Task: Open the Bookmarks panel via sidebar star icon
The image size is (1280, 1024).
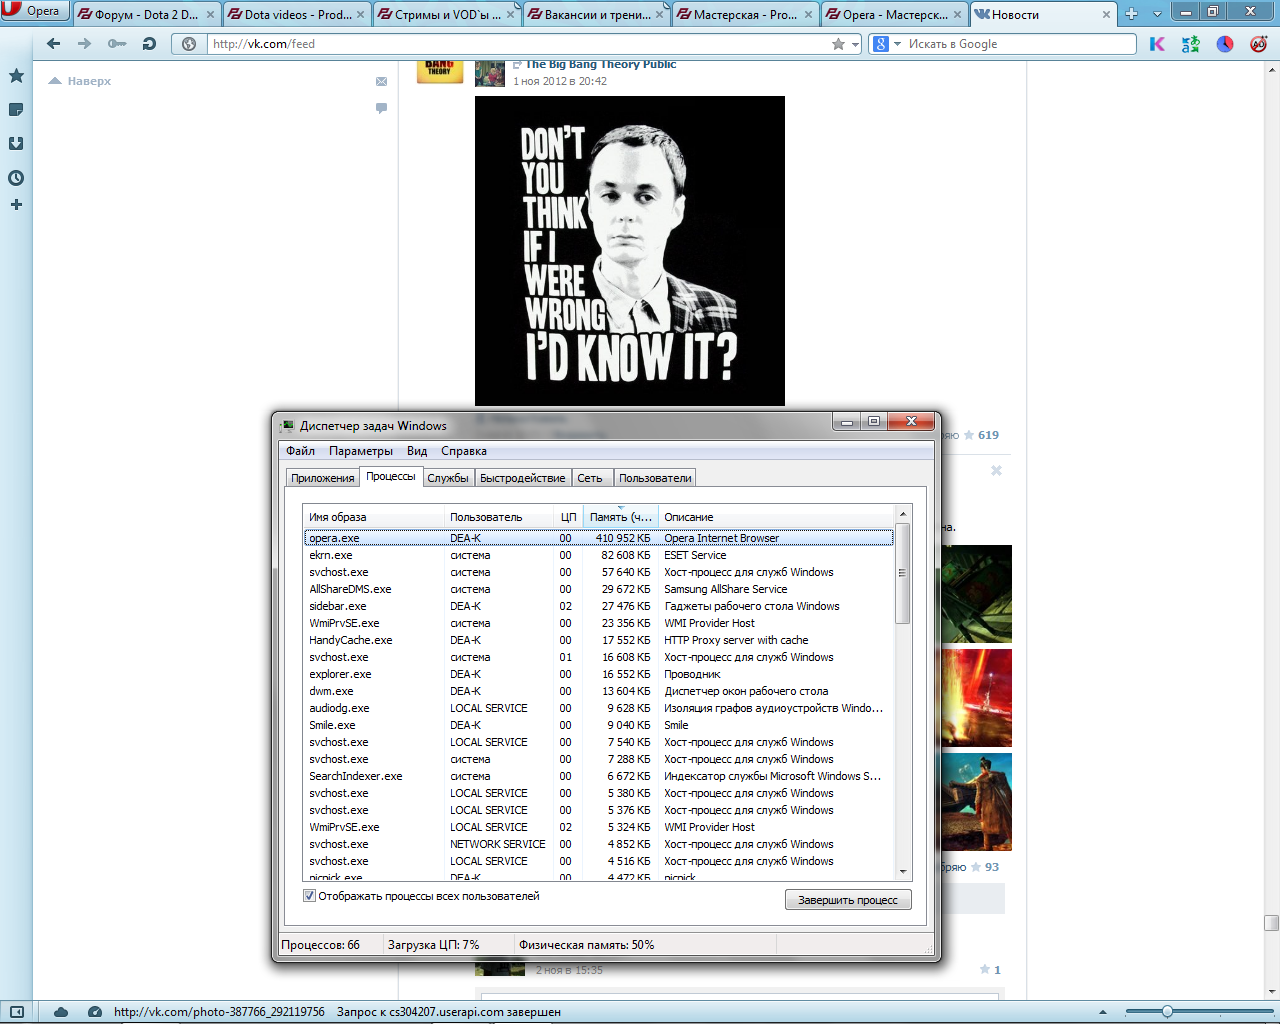Action: [x=15, y=74]
